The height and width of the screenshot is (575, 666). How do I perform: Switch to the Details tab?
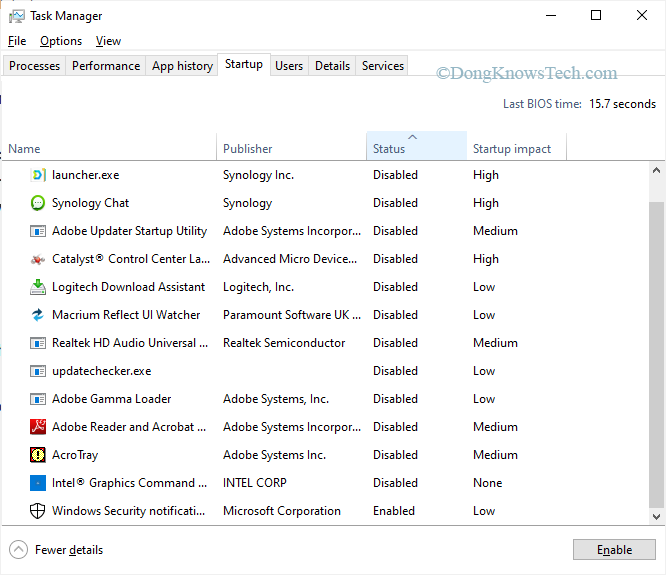click(x=332, y=66)
